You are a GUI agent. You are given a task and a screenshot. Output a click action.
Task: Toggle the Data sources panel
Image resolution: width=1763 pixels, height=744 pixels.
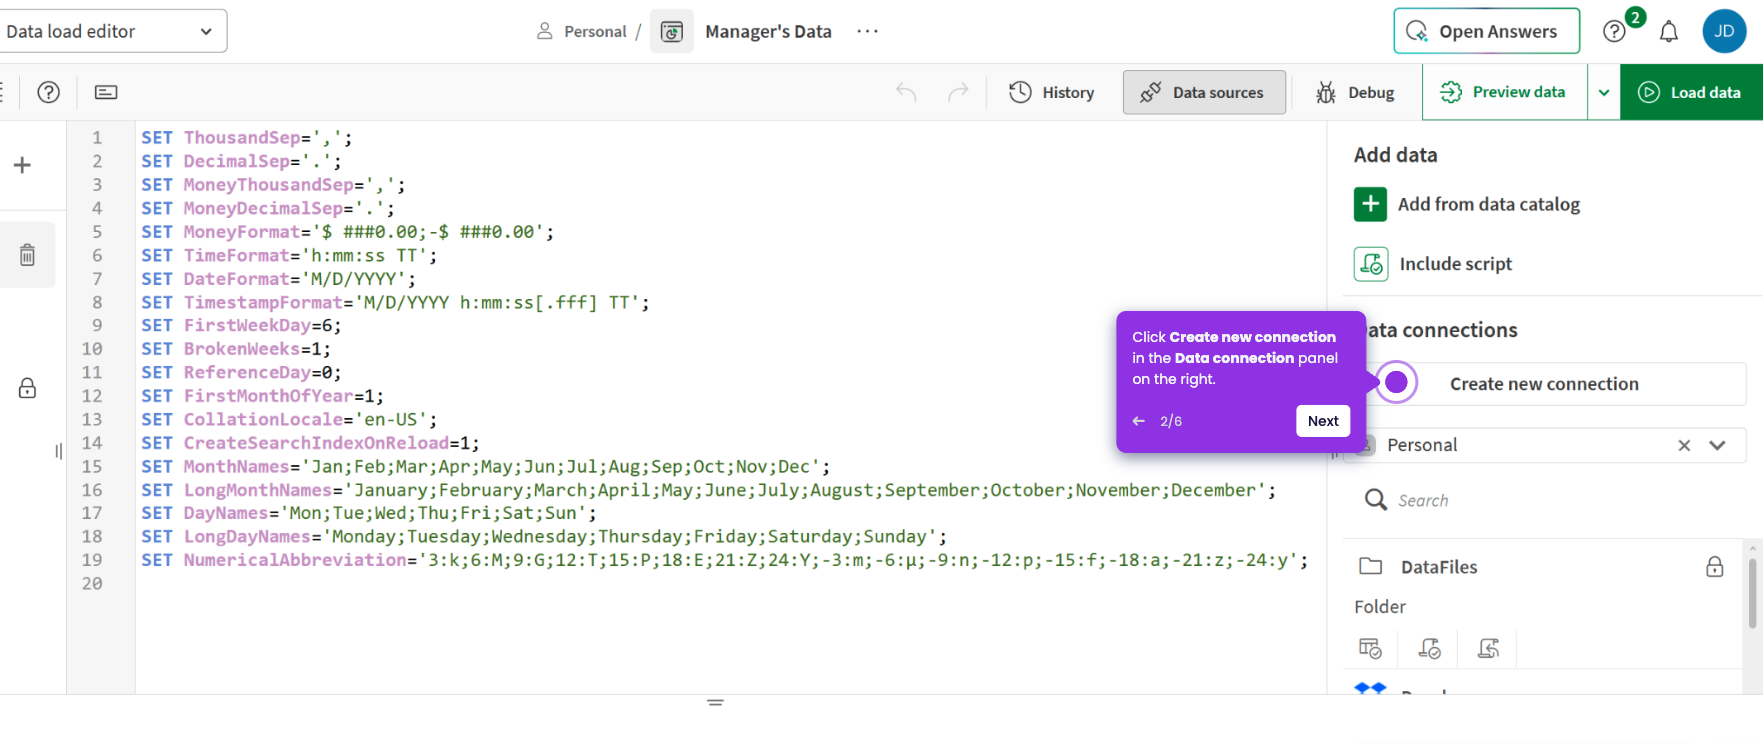pos(1204,92)
